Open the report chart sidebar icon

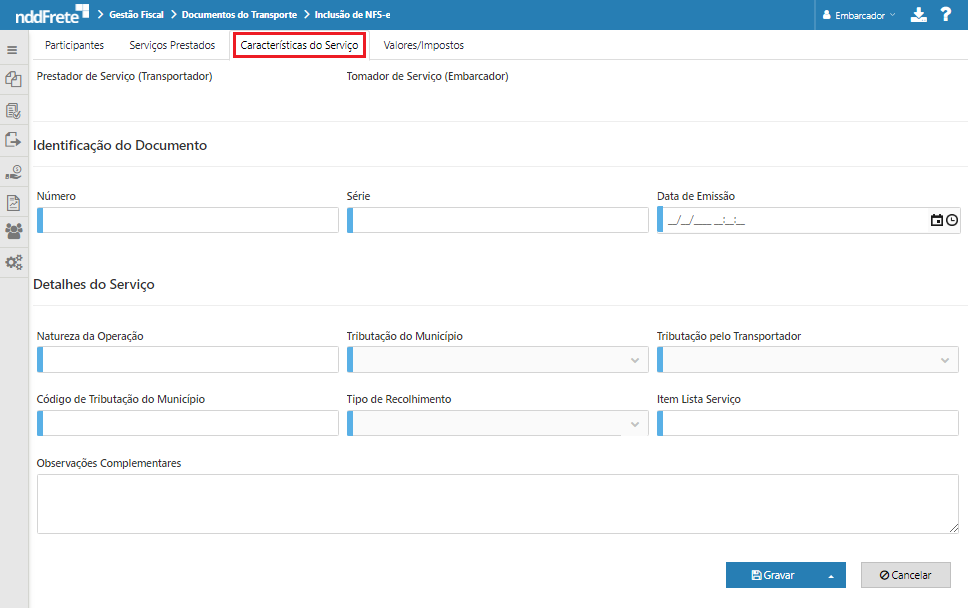coord(13,202)
